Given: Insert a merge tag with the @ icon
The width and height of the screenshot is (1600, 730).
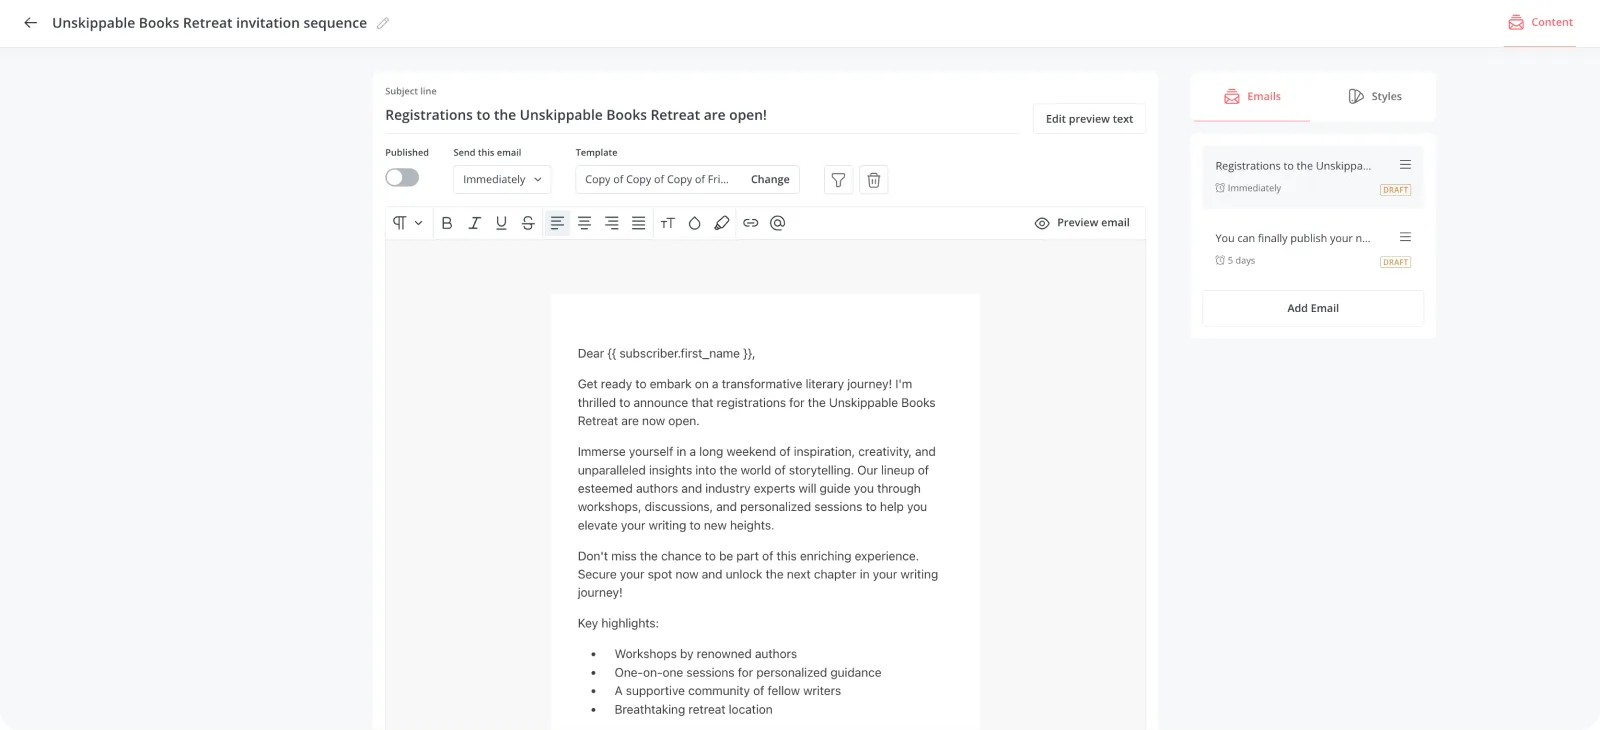Looking at the screenshot, I should pos(777,223).
